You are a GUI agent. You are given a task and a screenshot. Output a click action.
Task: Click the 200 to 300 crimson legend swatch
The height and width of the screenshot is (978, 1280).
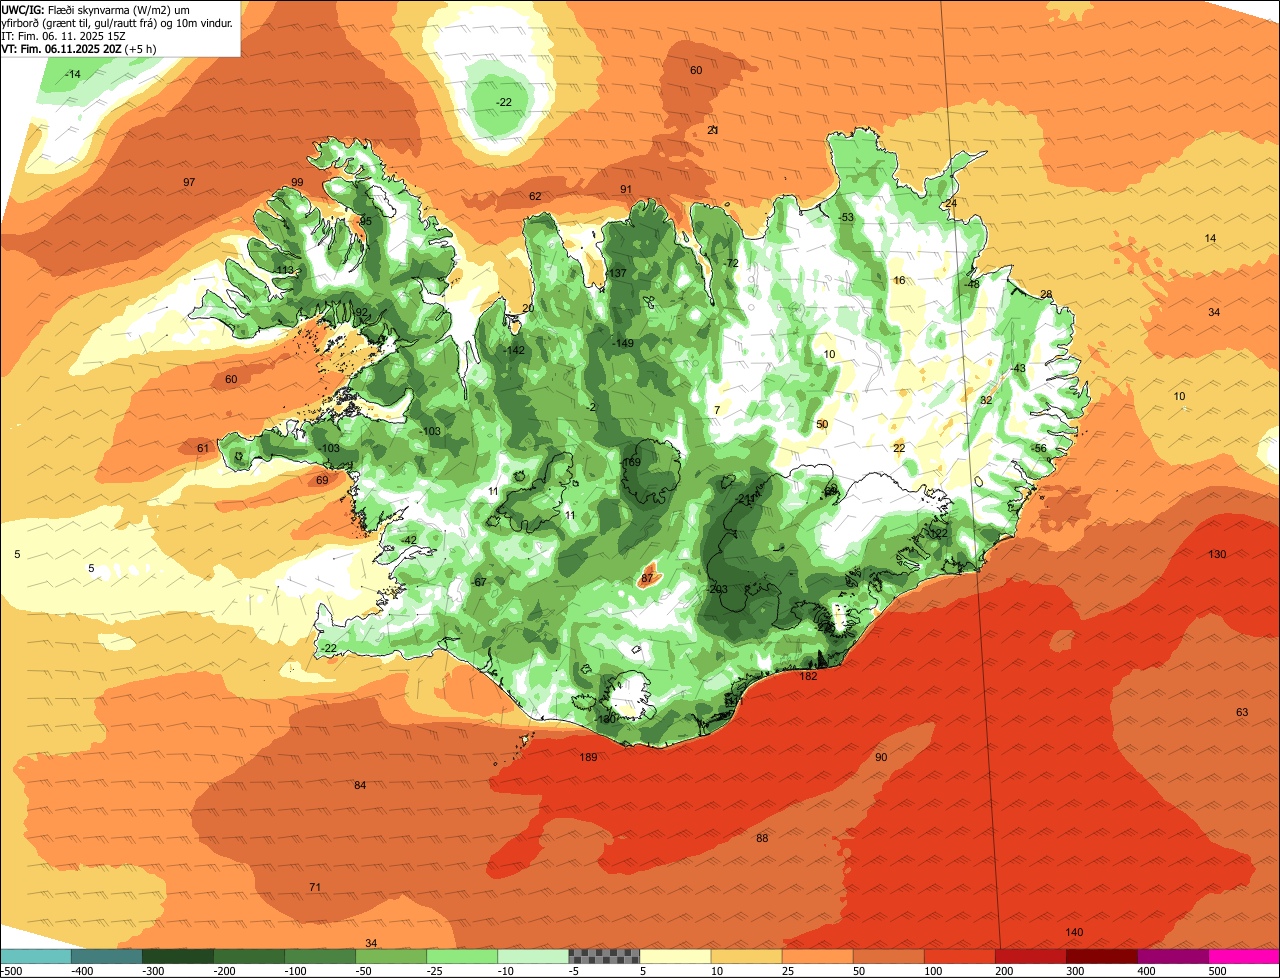(x=1030, y=956)
